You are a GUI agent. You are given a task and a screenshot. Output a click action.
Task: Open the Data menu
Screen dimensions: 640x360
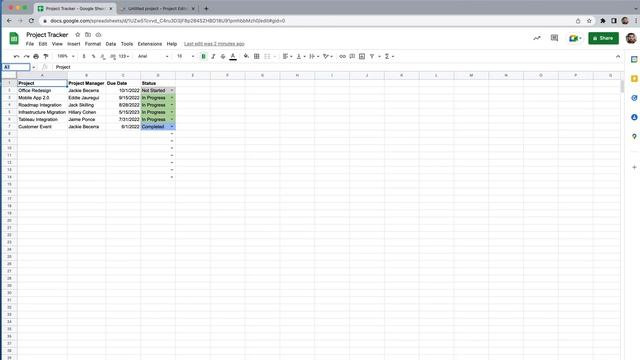point(111,44)
